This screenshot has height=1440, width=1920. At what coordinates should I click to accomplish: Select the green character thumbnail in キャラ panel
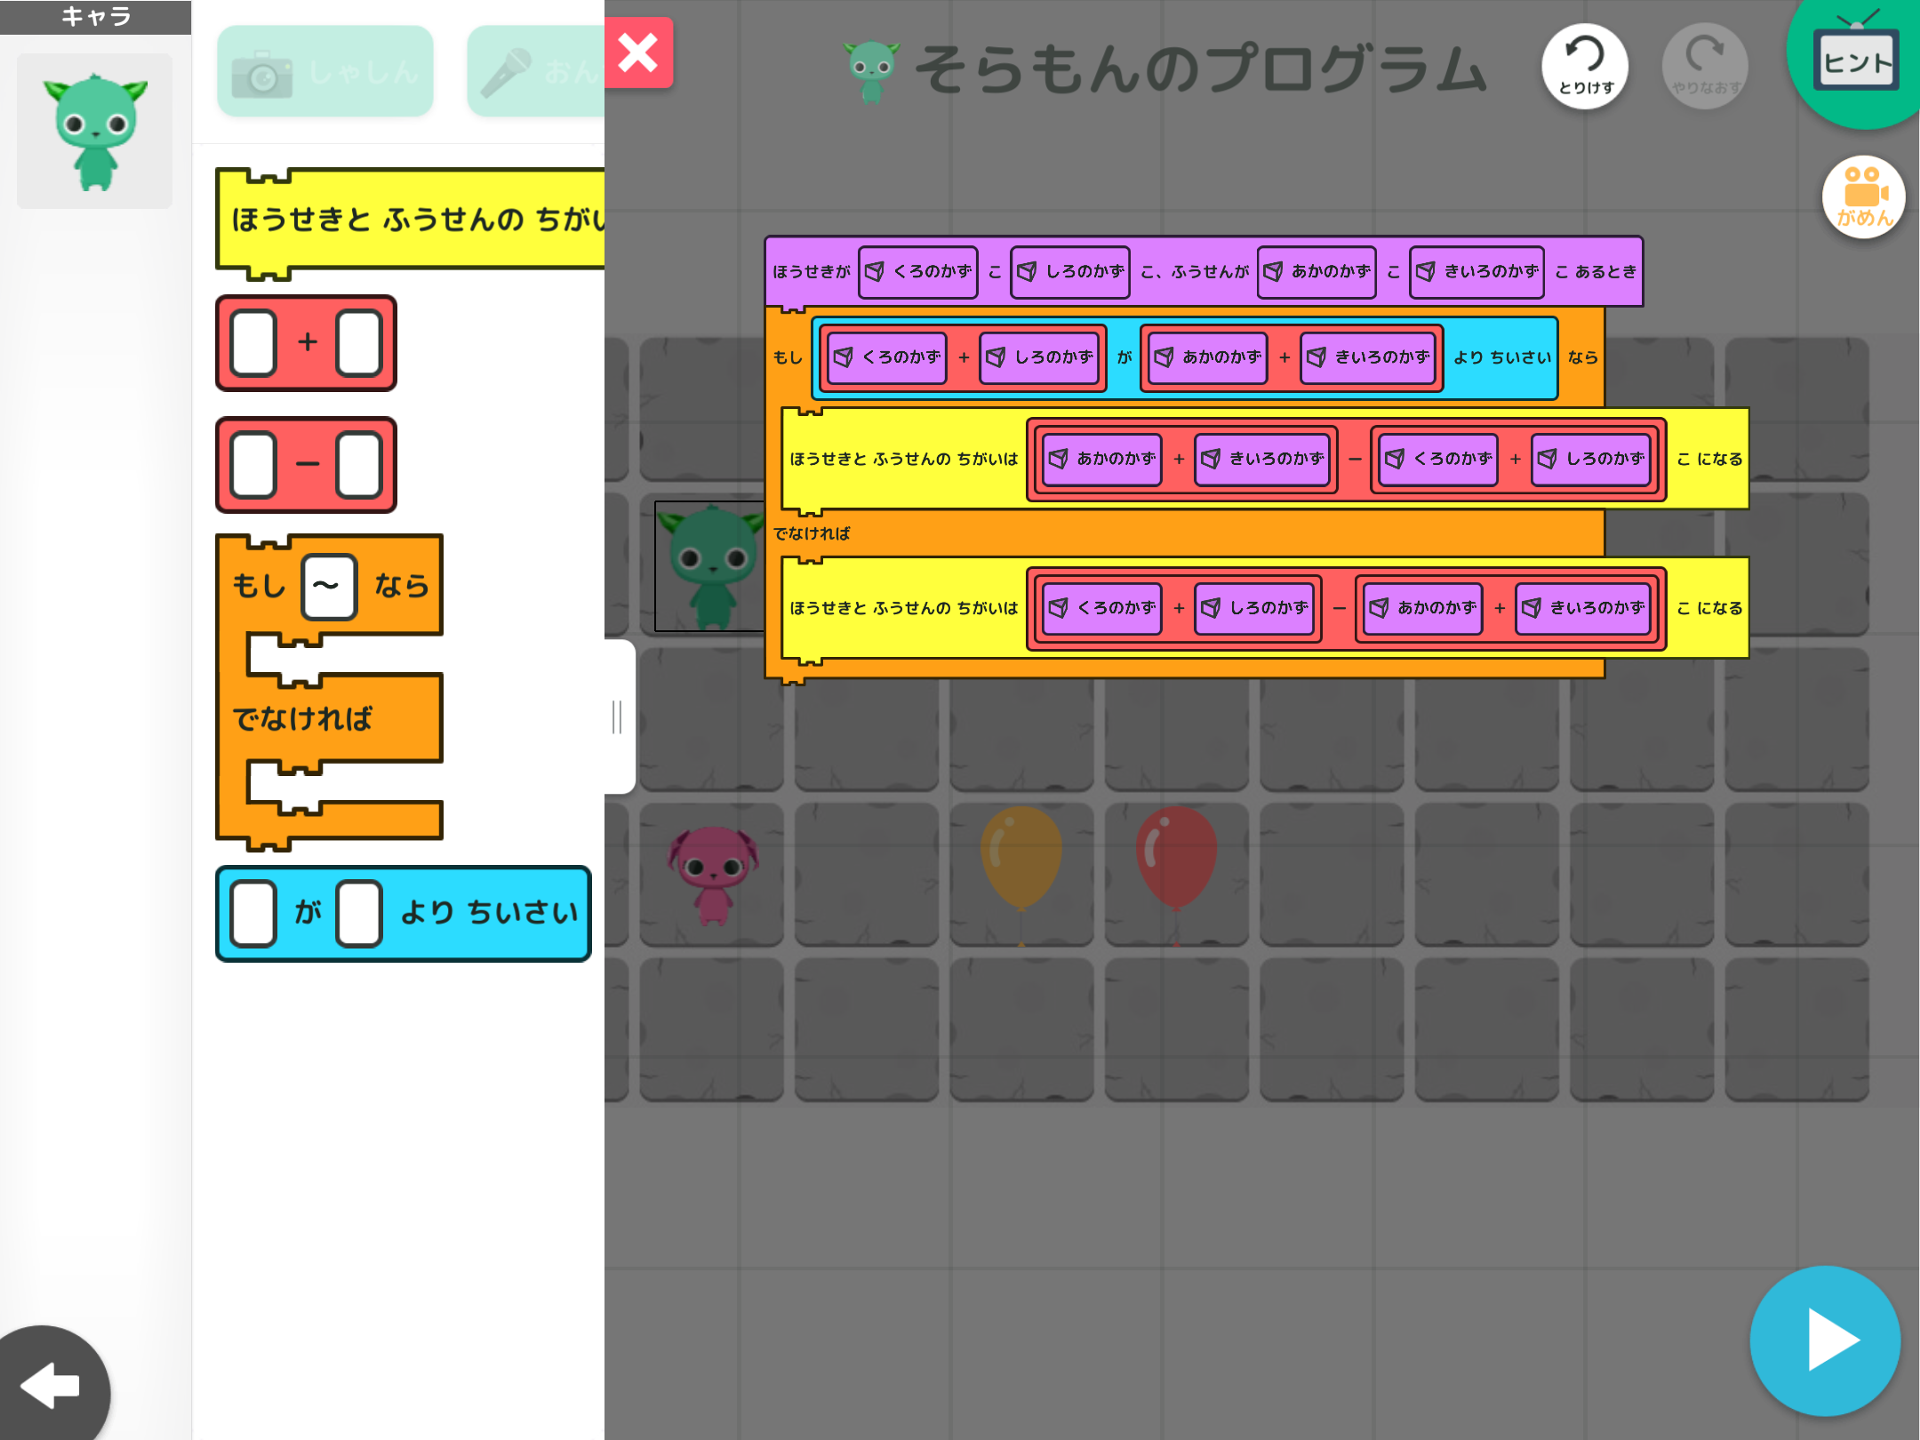click(95, 131)
